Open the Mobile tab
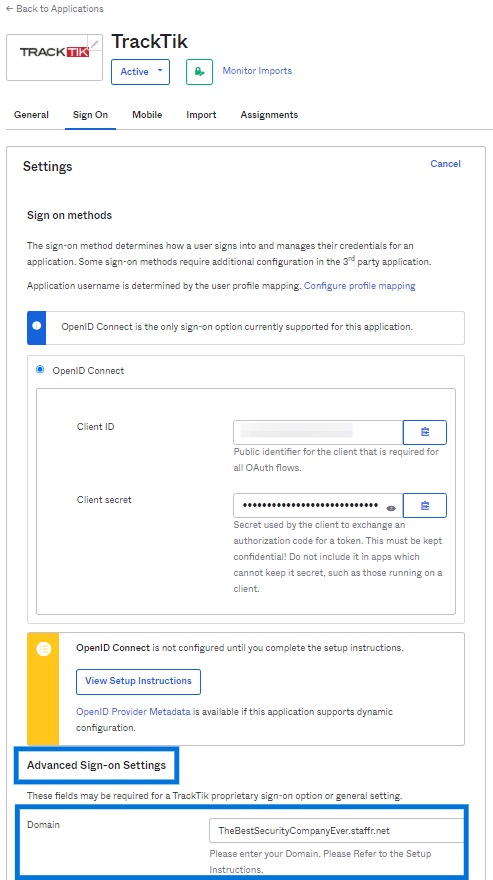This screenshot has height=880, width=493. pos(147,114)
